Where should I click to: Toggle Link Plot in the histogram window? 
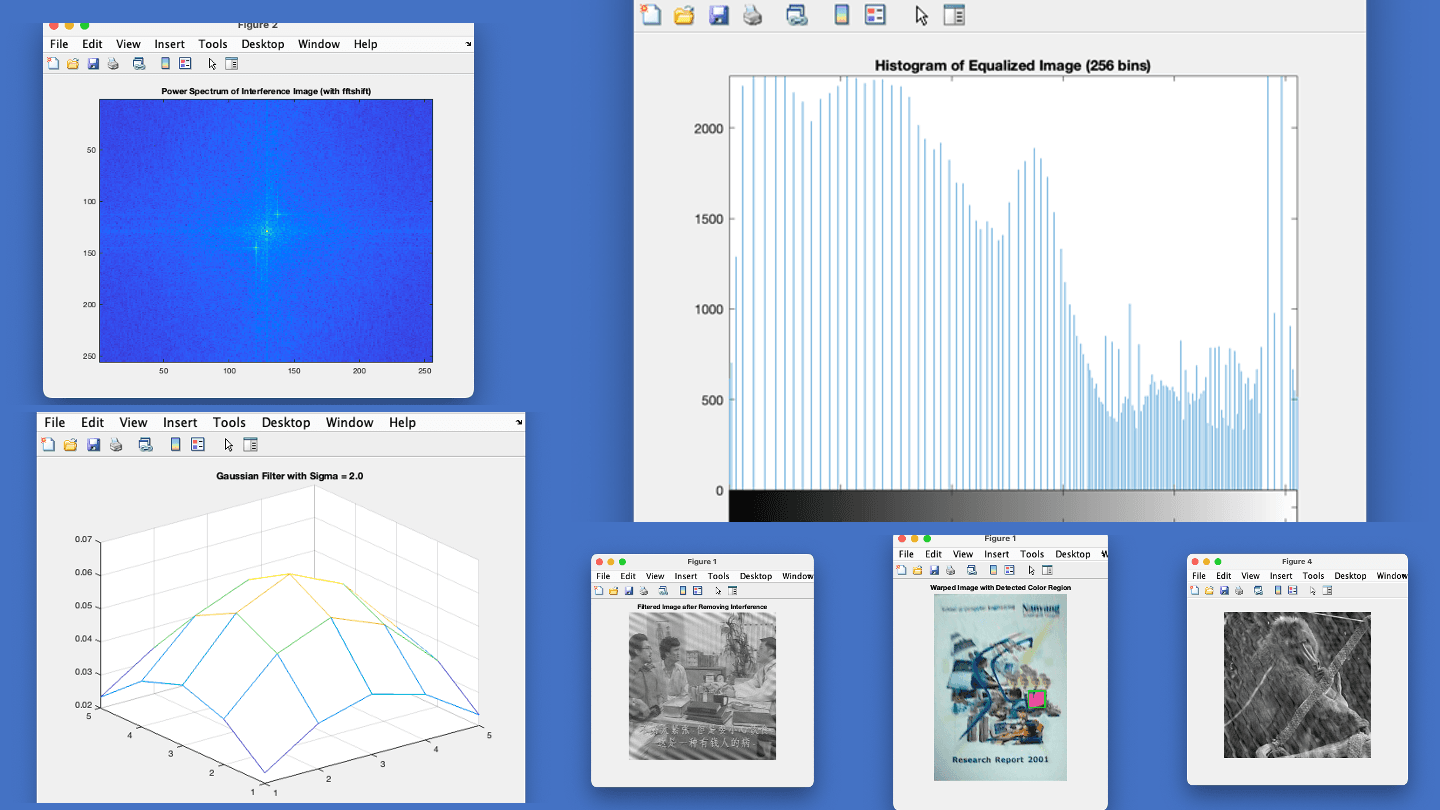click(x=795, y=15)
